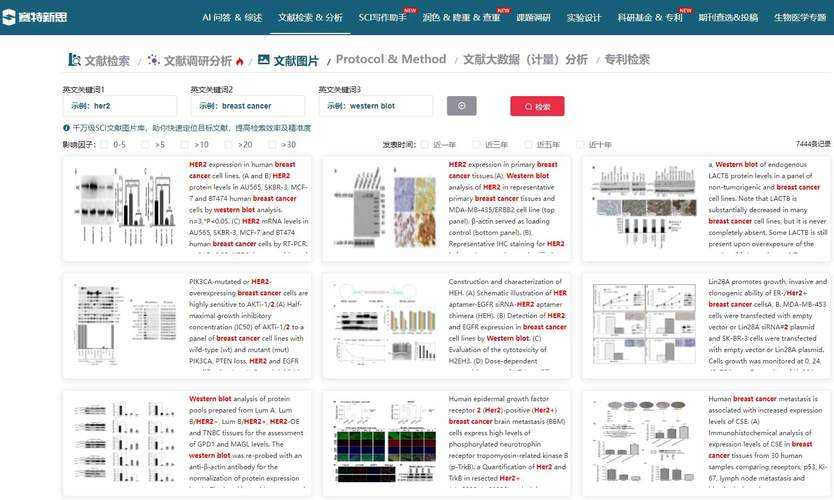The height and width of the screenshot is (500, 834).
Task: Open figure for HEH construction result
Action: pos(385,322)
